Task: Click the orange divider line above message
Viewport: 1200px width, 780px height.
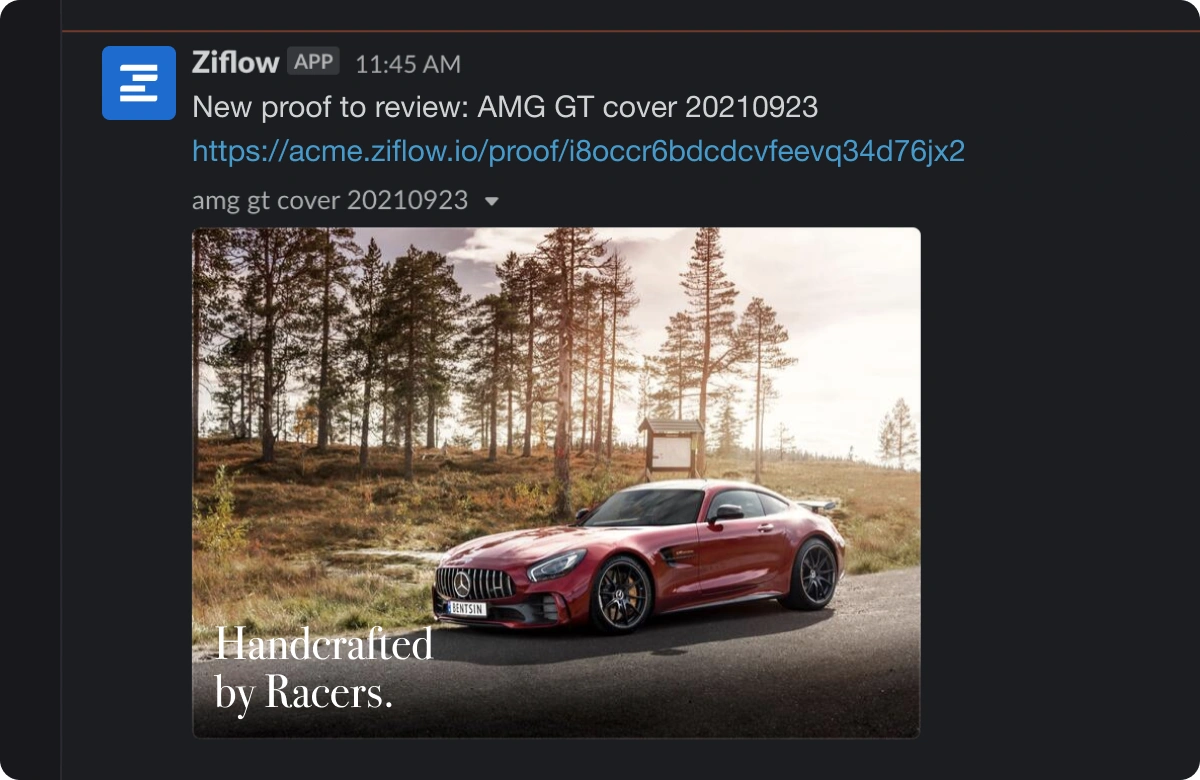Action: point(630,32)
